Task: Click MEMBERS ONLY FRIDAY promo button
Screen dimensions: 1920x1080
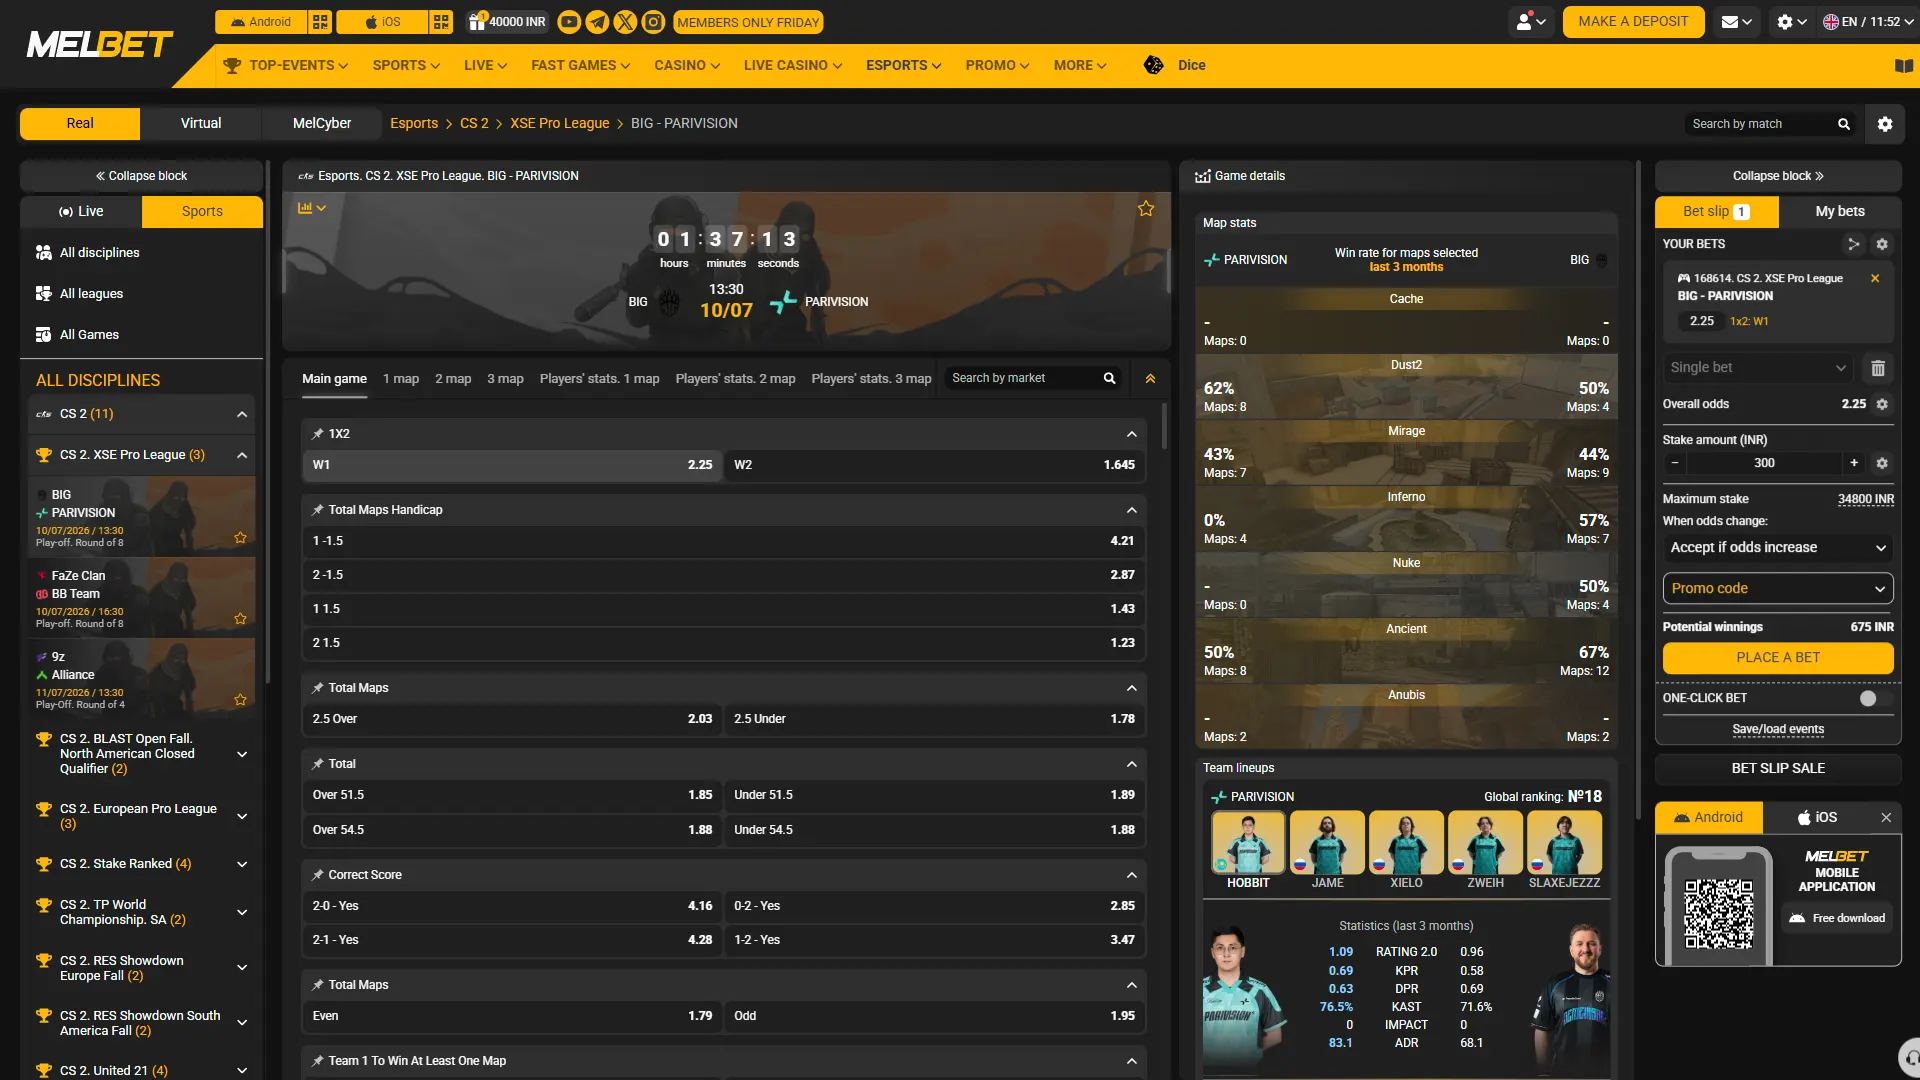Action: point(748,22)
